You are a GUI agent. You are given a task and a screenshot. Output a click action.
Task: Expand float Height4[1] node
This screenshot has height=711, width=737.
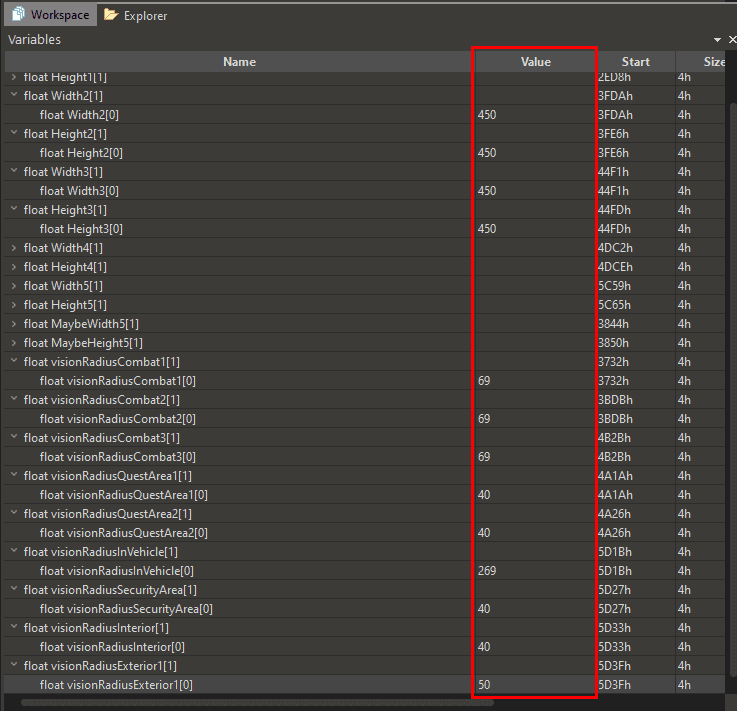(x=14, y=267)
